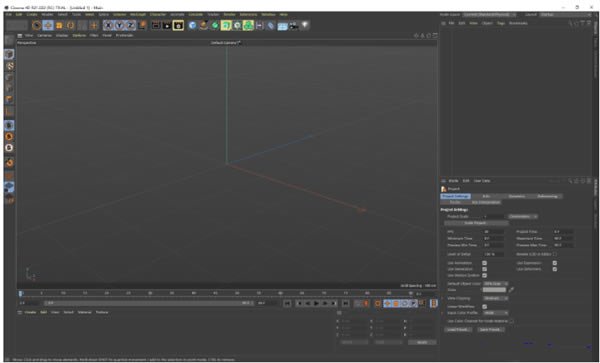Click the preview range slider bar
600x363 pixels.
[x=149, y=303]
